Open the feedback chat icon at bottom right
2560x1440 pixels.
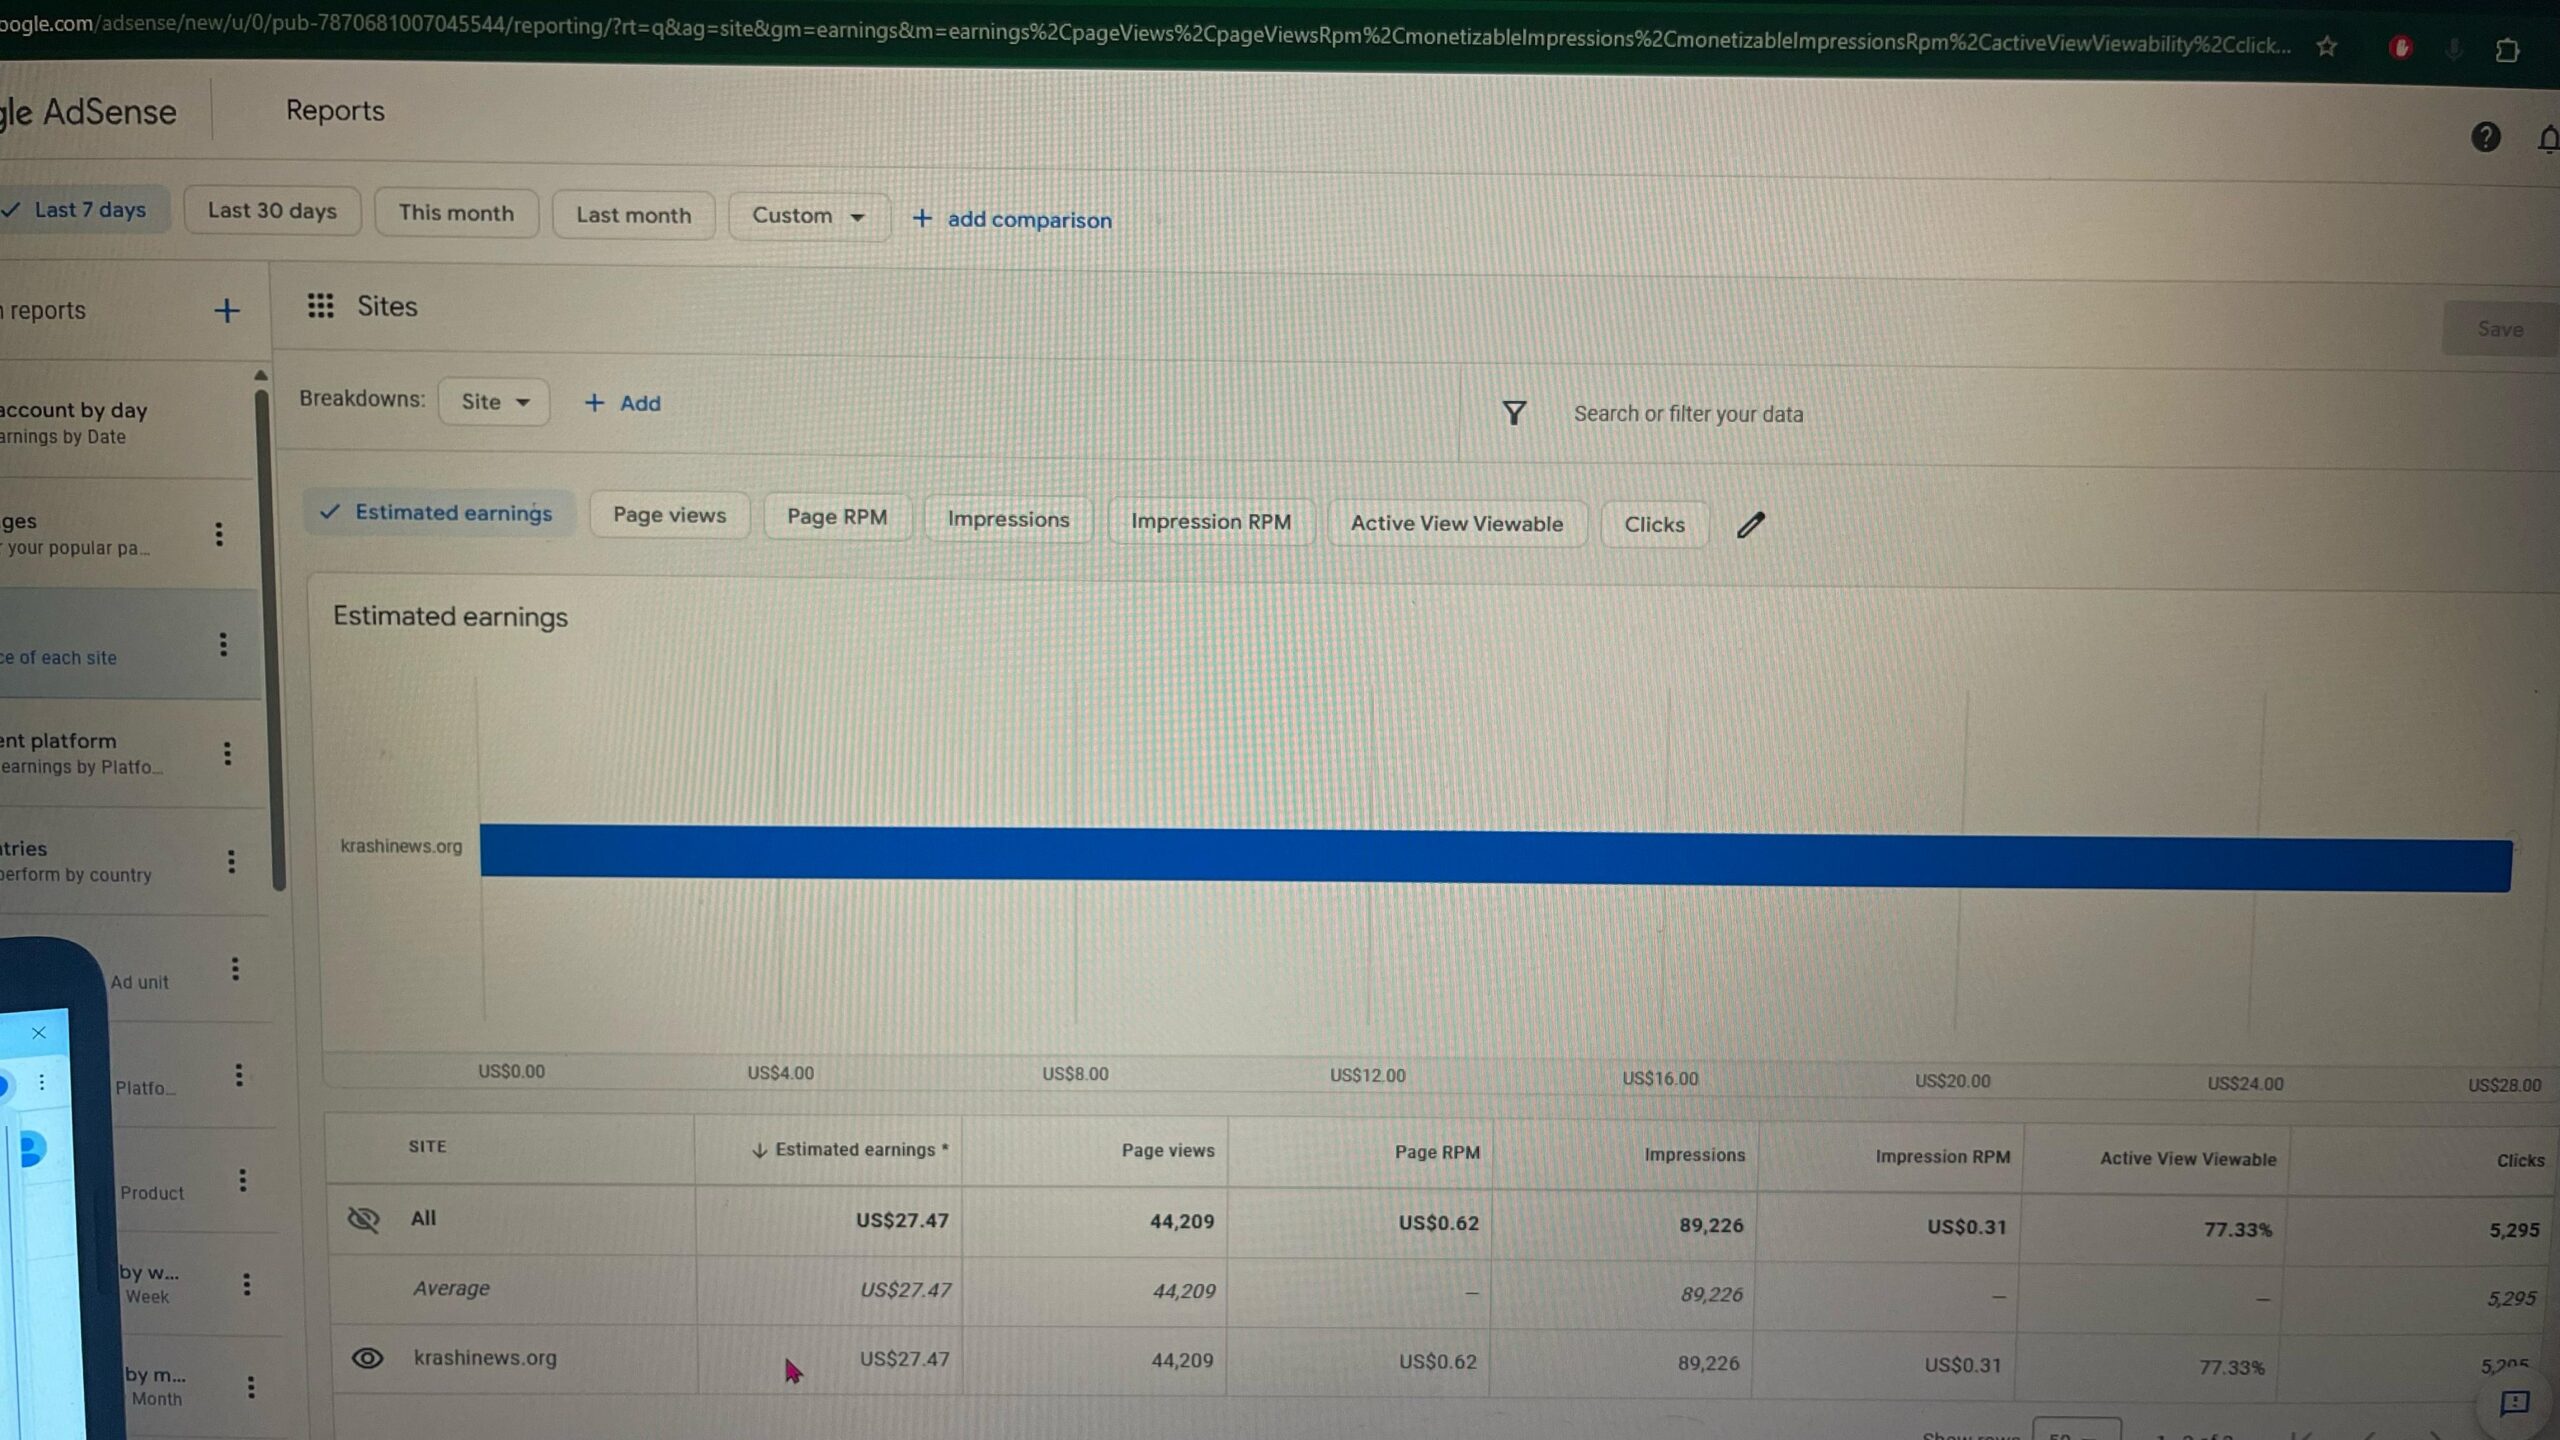tap(2514, 1403)
